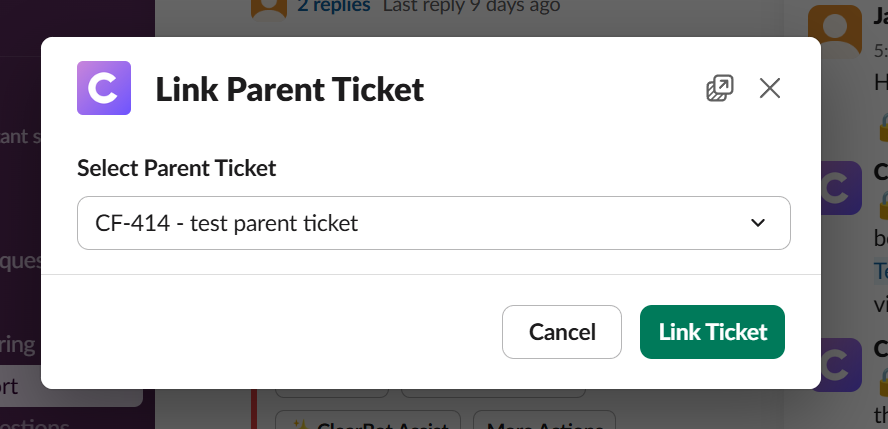Click the orange user avatar in the right panel

tap(834, 30)
